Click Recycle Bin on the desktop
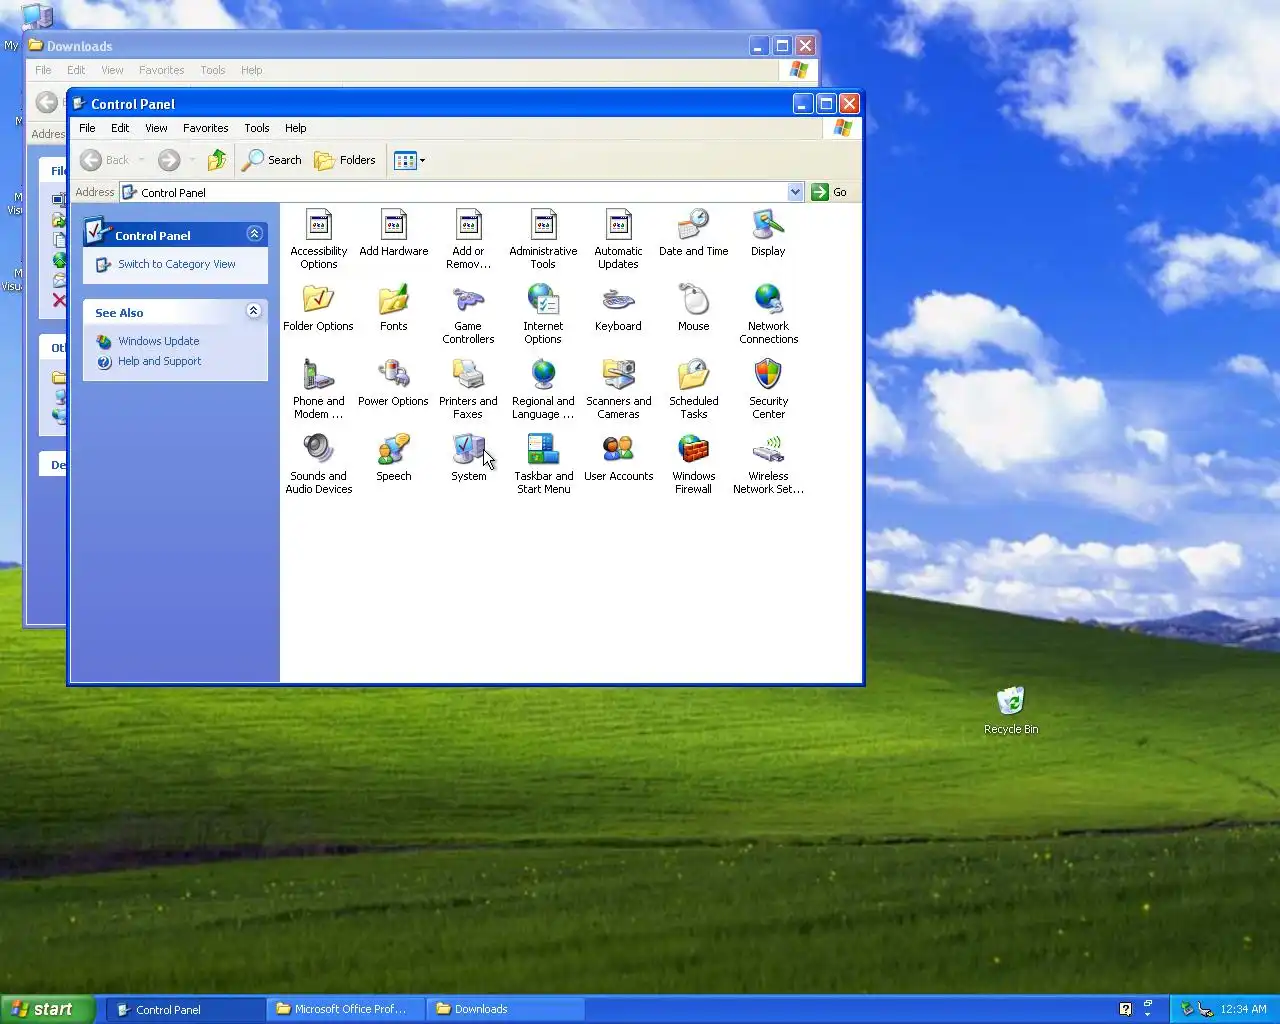This screenshot has width=1280, height=1024. (x=1011, y=710)
